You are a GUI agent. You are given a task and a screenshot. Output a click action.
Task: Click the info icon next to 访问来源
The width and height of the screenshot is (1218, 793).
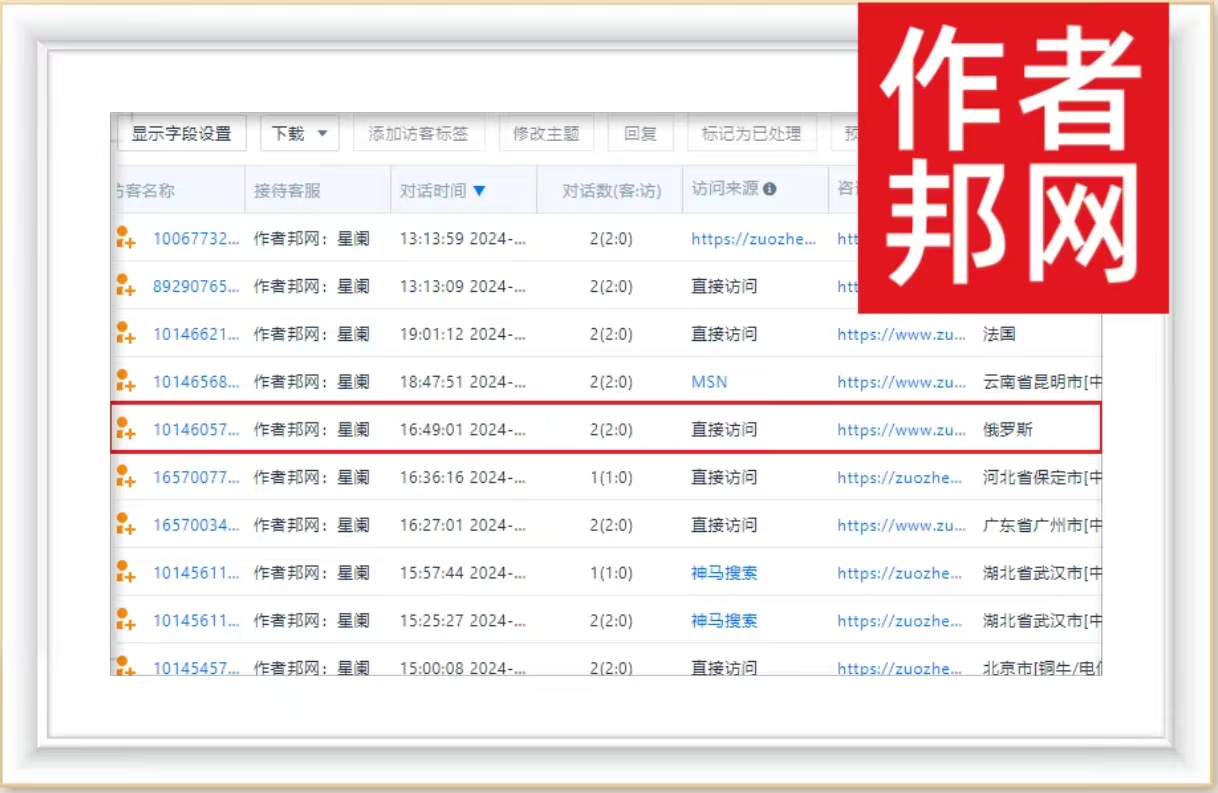[x=769, y=189]
